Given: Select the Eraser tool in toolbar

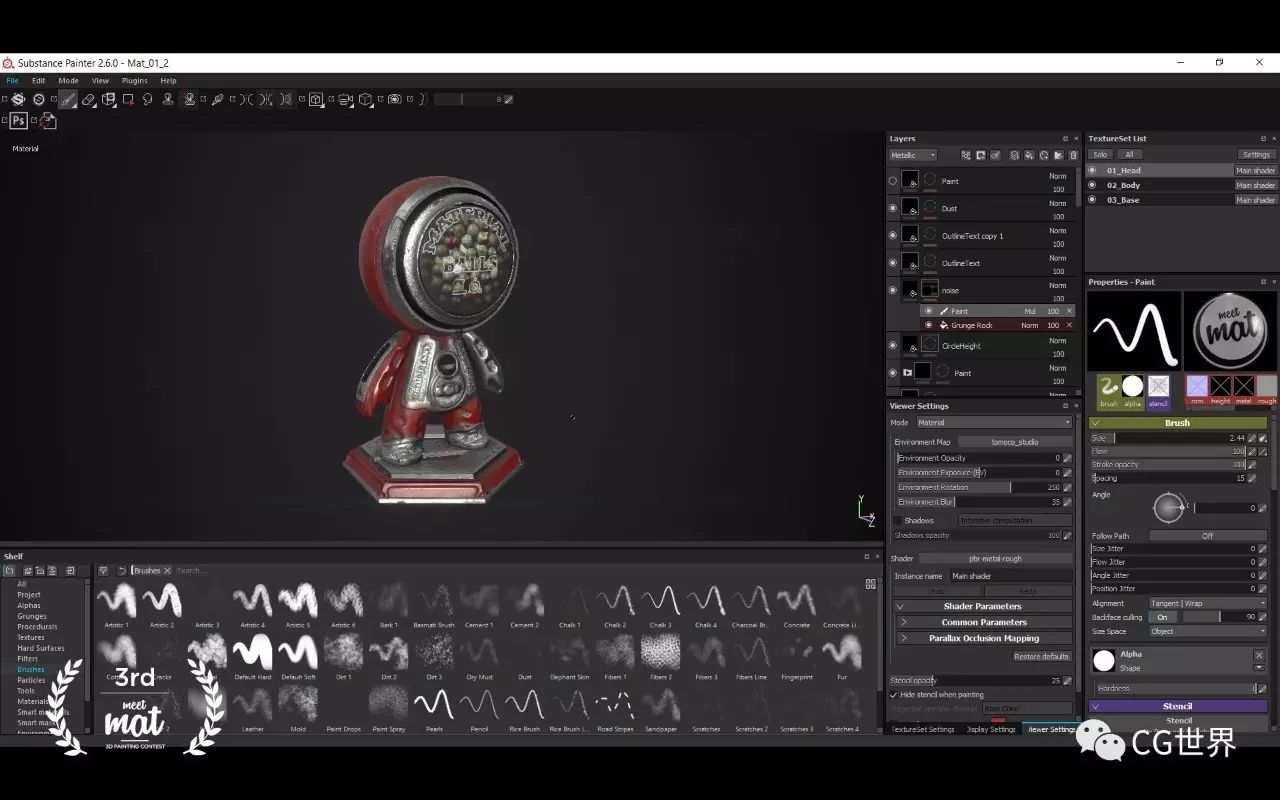Looking at the screenshot, I should pyautogui.click(x=89, y=99).
